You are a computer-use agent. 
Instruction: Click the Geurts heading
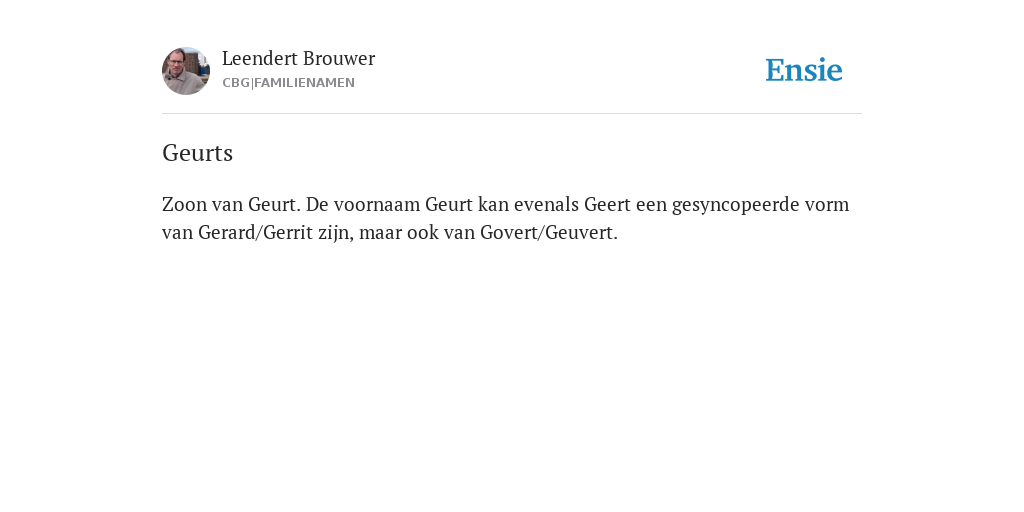point(197,153)
